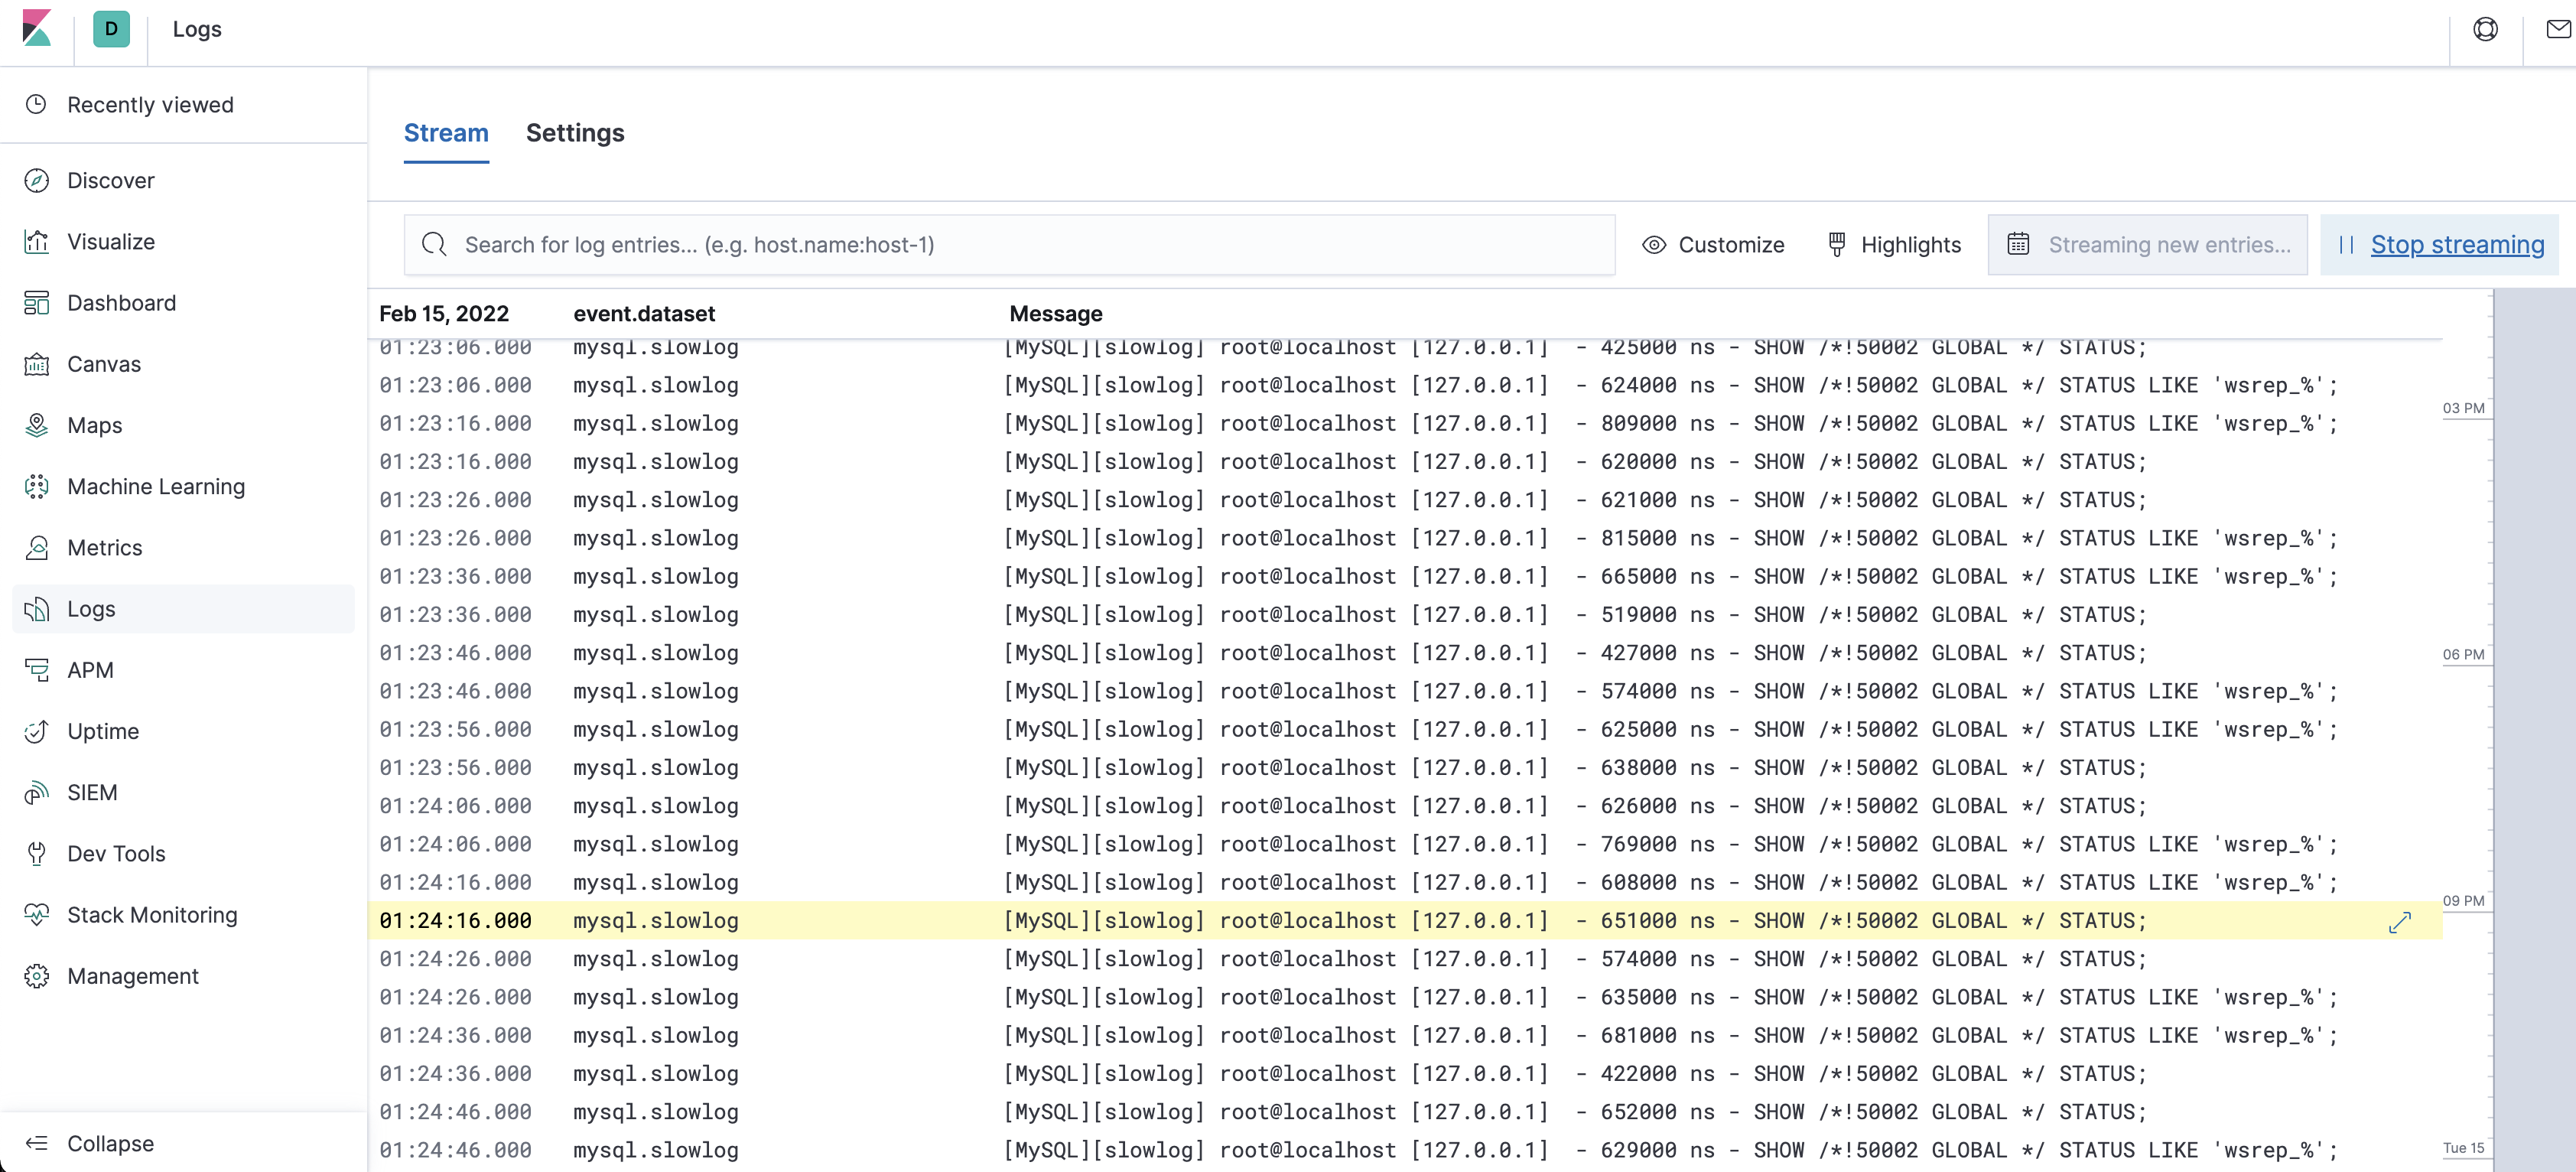Collapse the side navigation
The image size is (2576, 1172).
90,1143
